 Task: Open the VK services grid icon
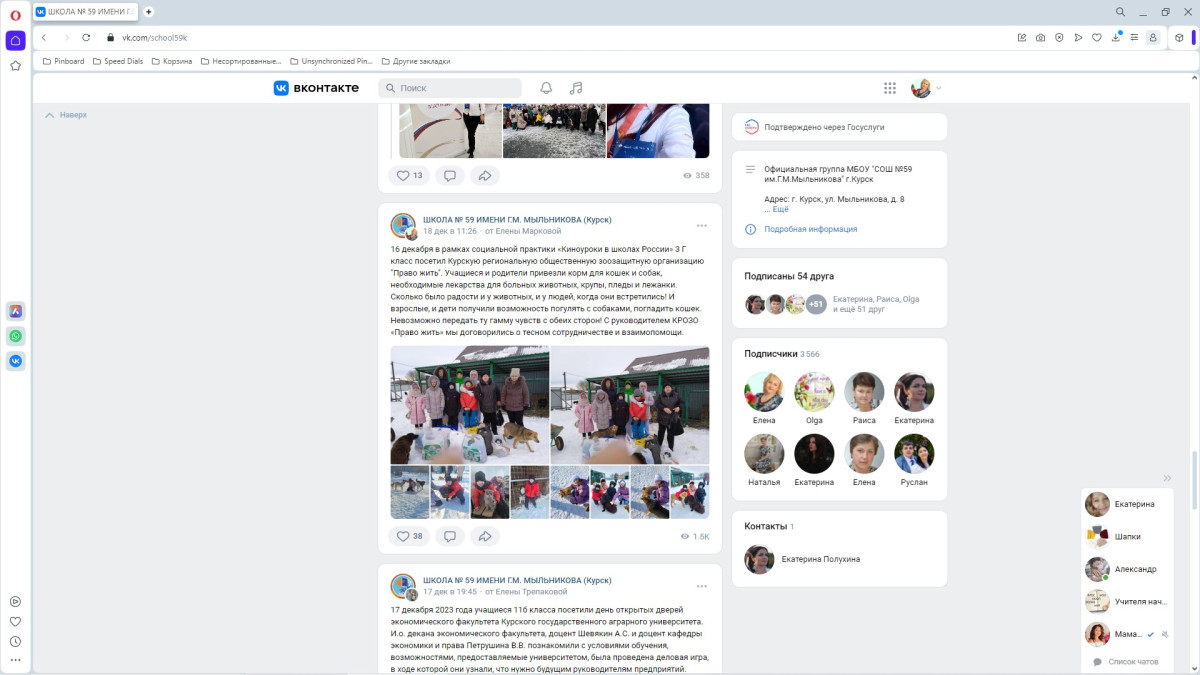click(890, 88)
